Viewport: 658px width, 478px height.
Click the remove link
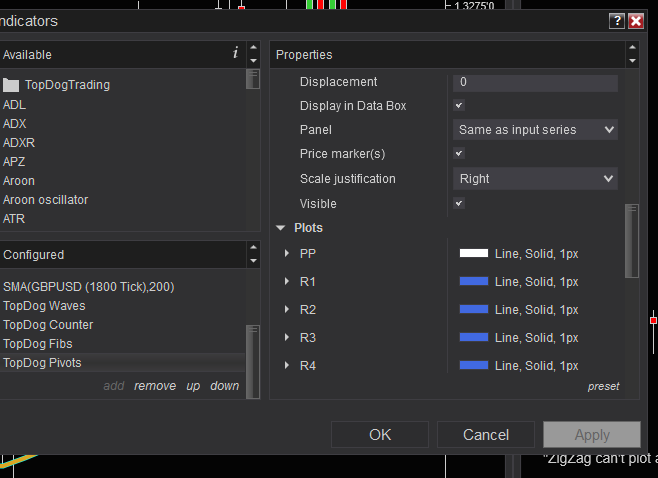click(x=155, y=386)
